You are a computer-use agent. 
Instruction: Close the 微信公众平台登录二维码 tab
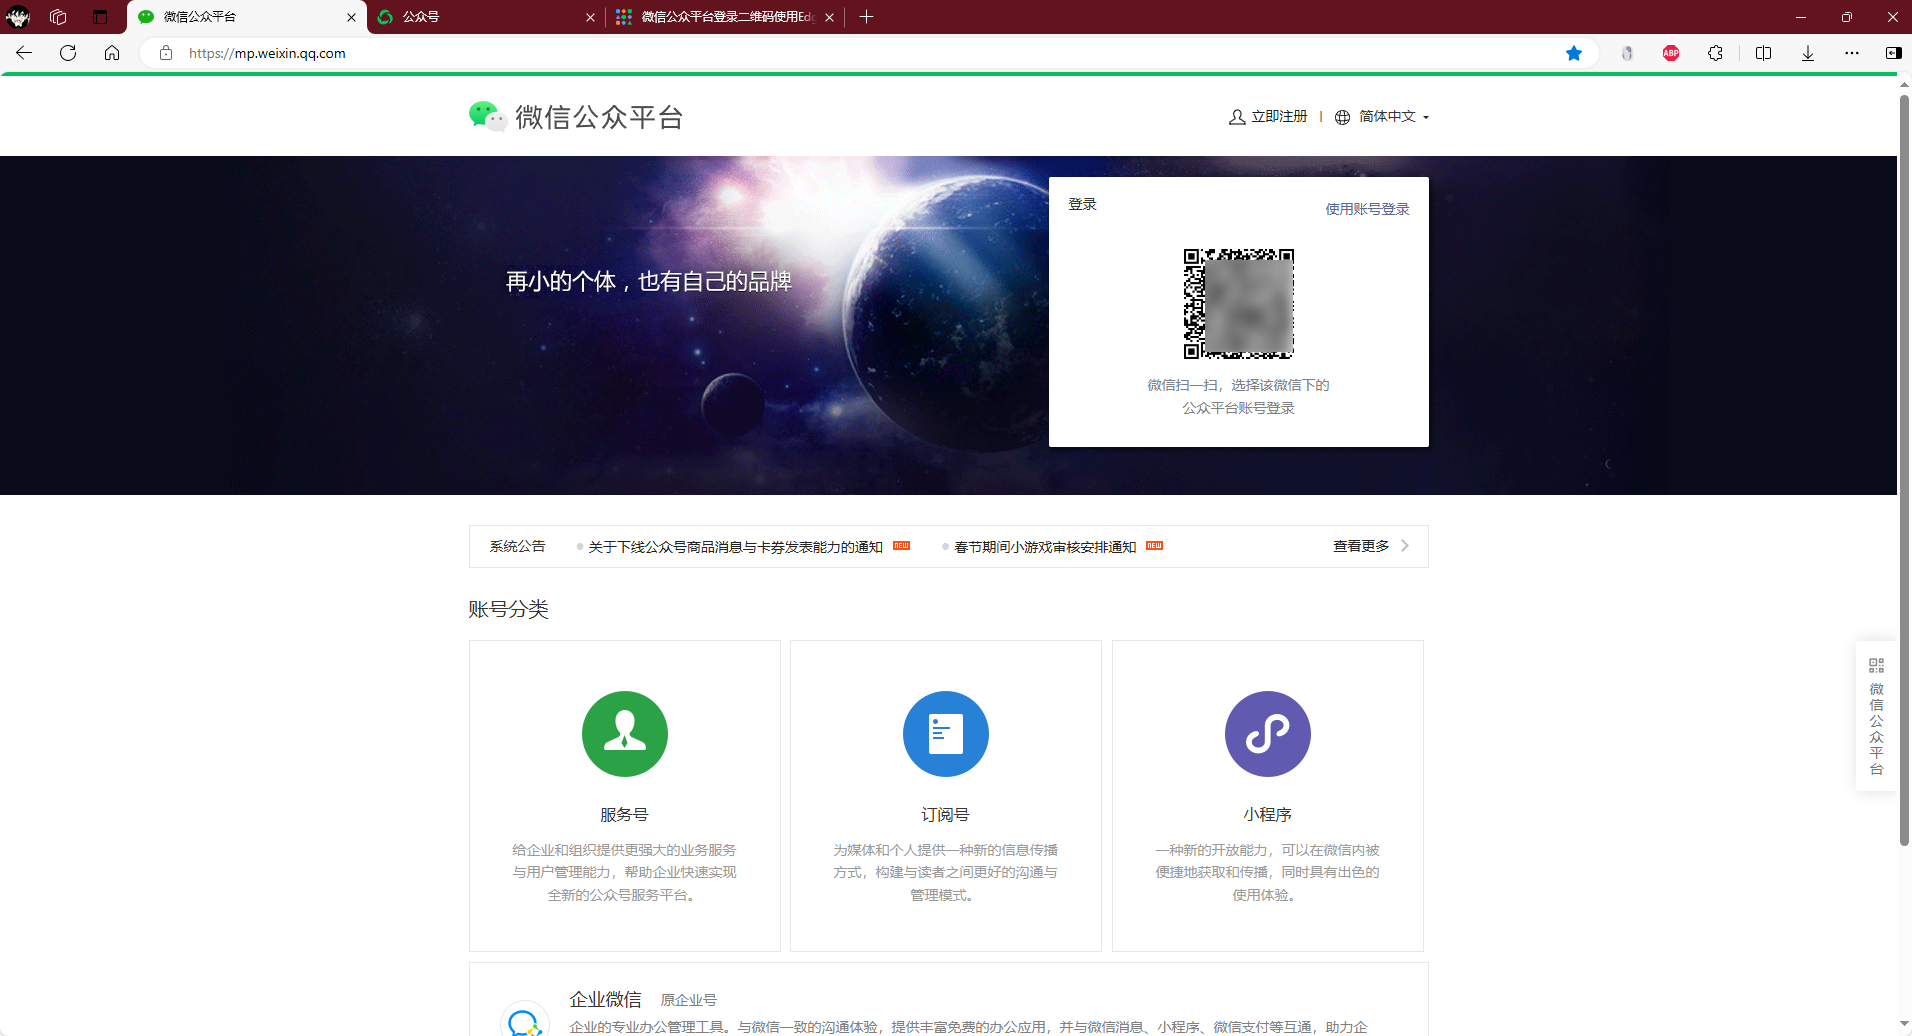coord(829,17)
